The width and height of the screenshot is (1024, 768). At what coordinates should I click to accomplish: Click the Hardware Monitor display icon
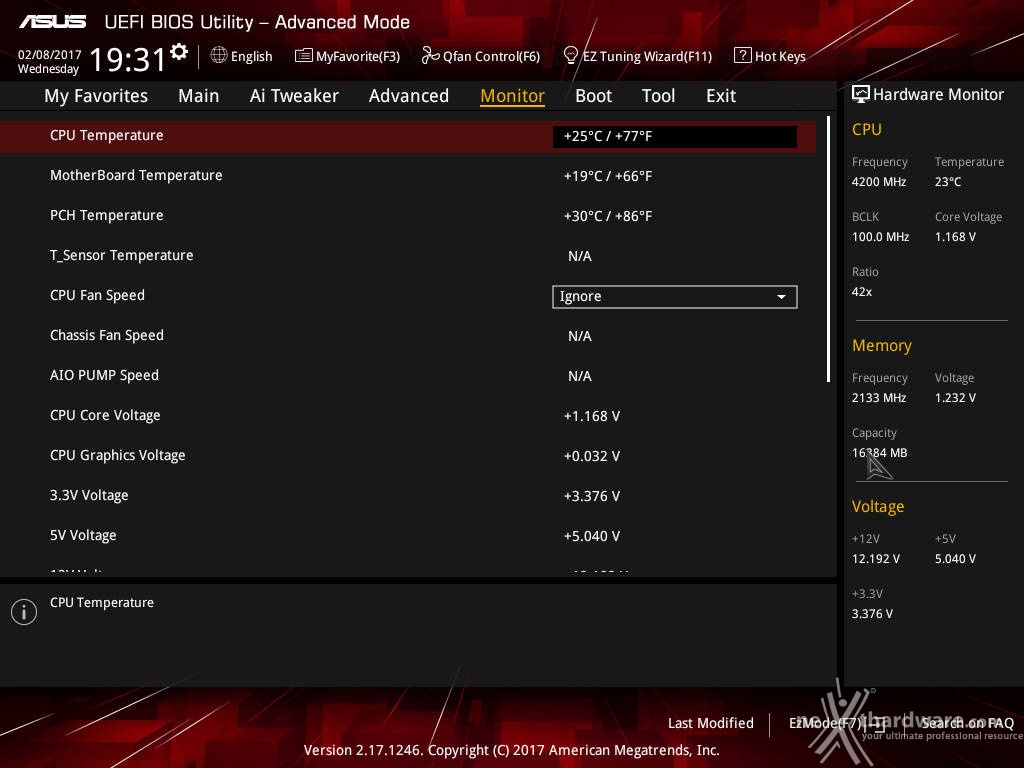pos(860,94)
